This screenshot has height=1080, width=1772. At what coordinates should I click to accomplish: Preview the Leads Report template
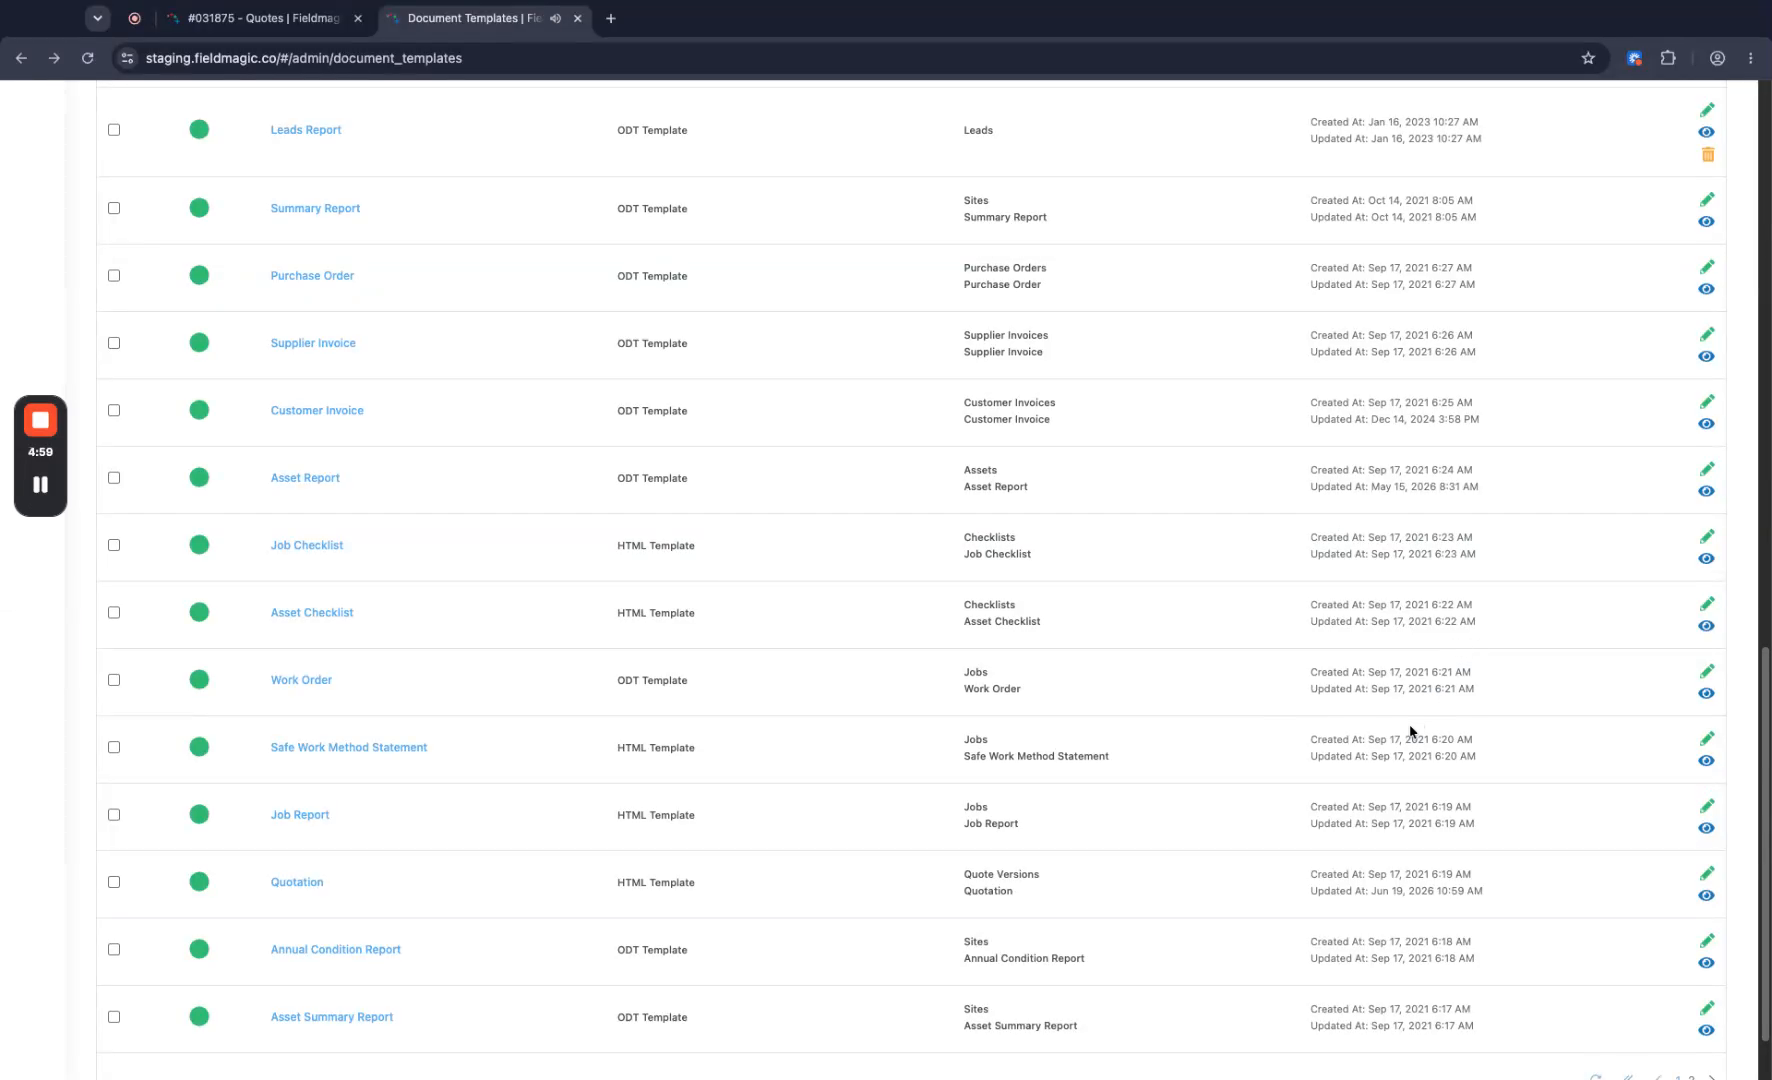[x=1706, y=132]
